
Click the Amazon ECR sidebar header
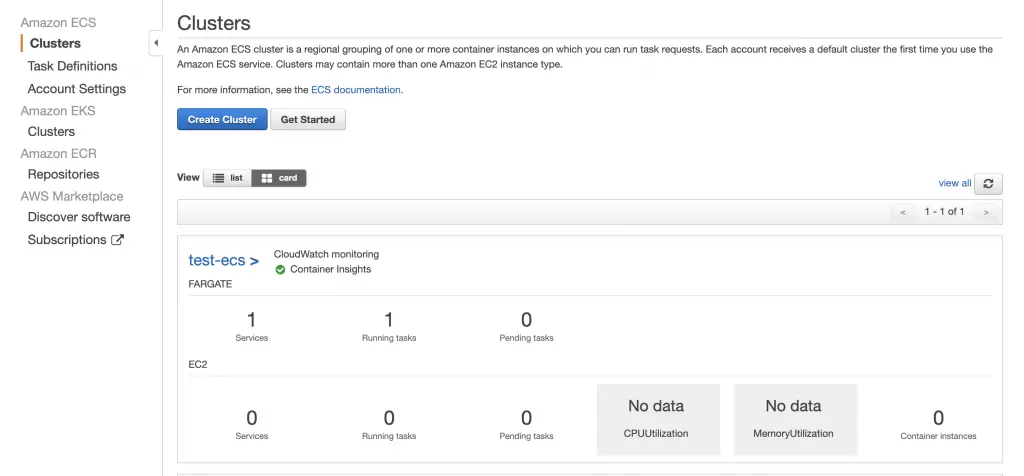click(58, 153)
